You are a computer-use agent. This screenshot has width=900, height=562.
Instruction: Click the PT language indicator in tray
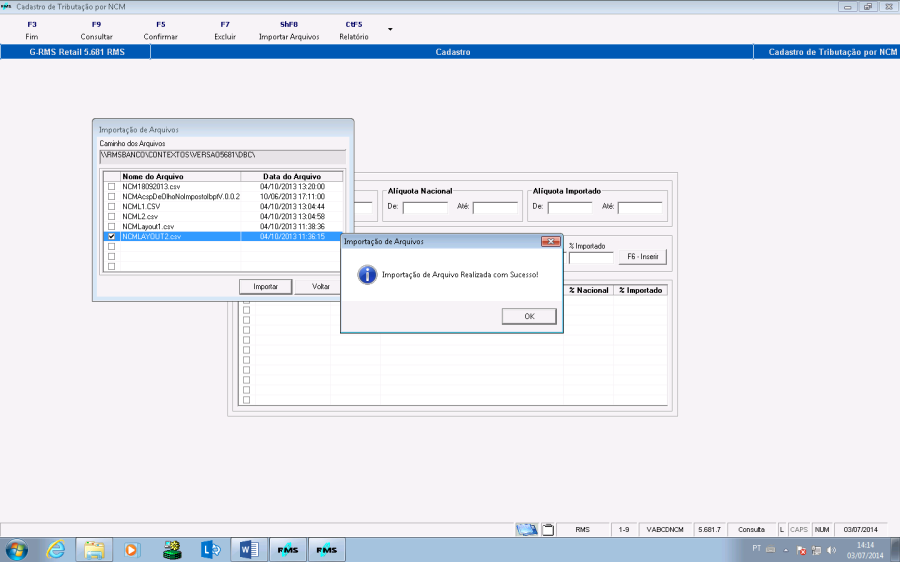[757, 549]
